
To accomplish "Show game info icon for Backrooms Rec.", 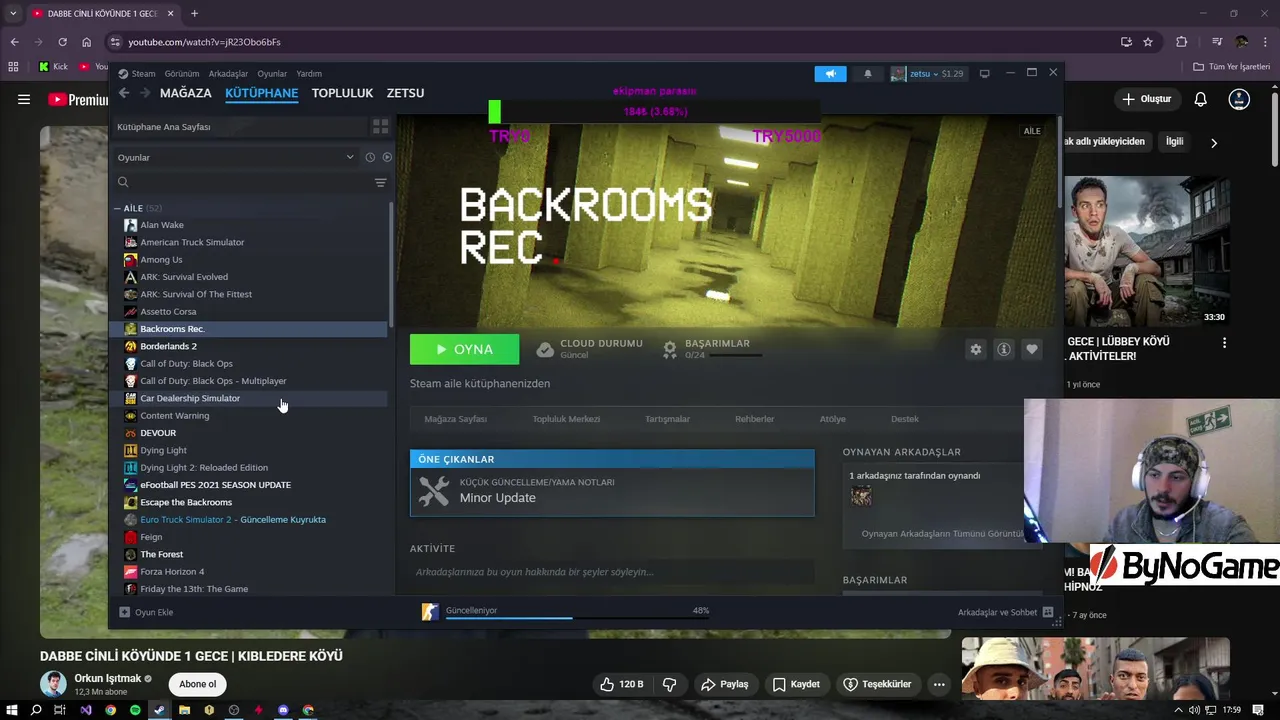I will (1004, 349).
